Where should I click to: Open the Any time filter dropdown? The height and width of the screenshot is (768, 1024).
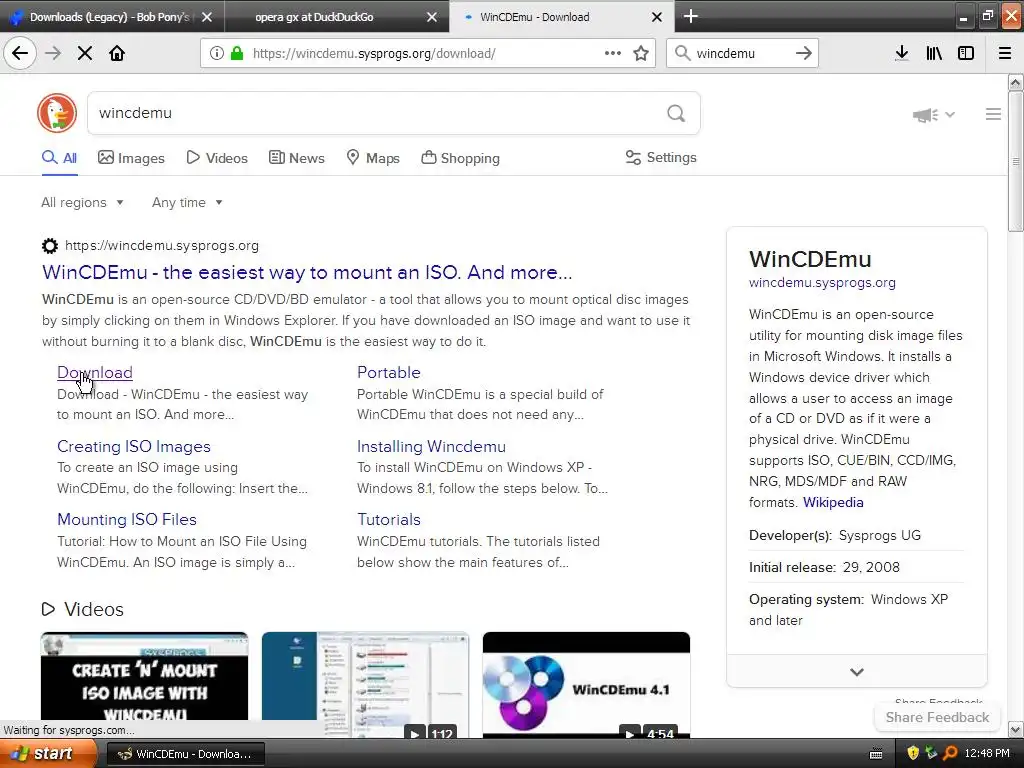point(187,202)
